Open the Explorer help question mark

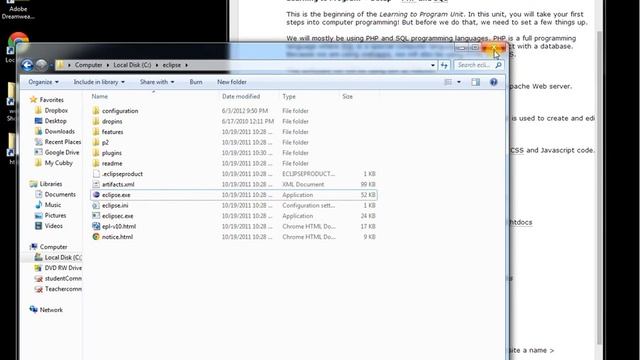(493, 82)
